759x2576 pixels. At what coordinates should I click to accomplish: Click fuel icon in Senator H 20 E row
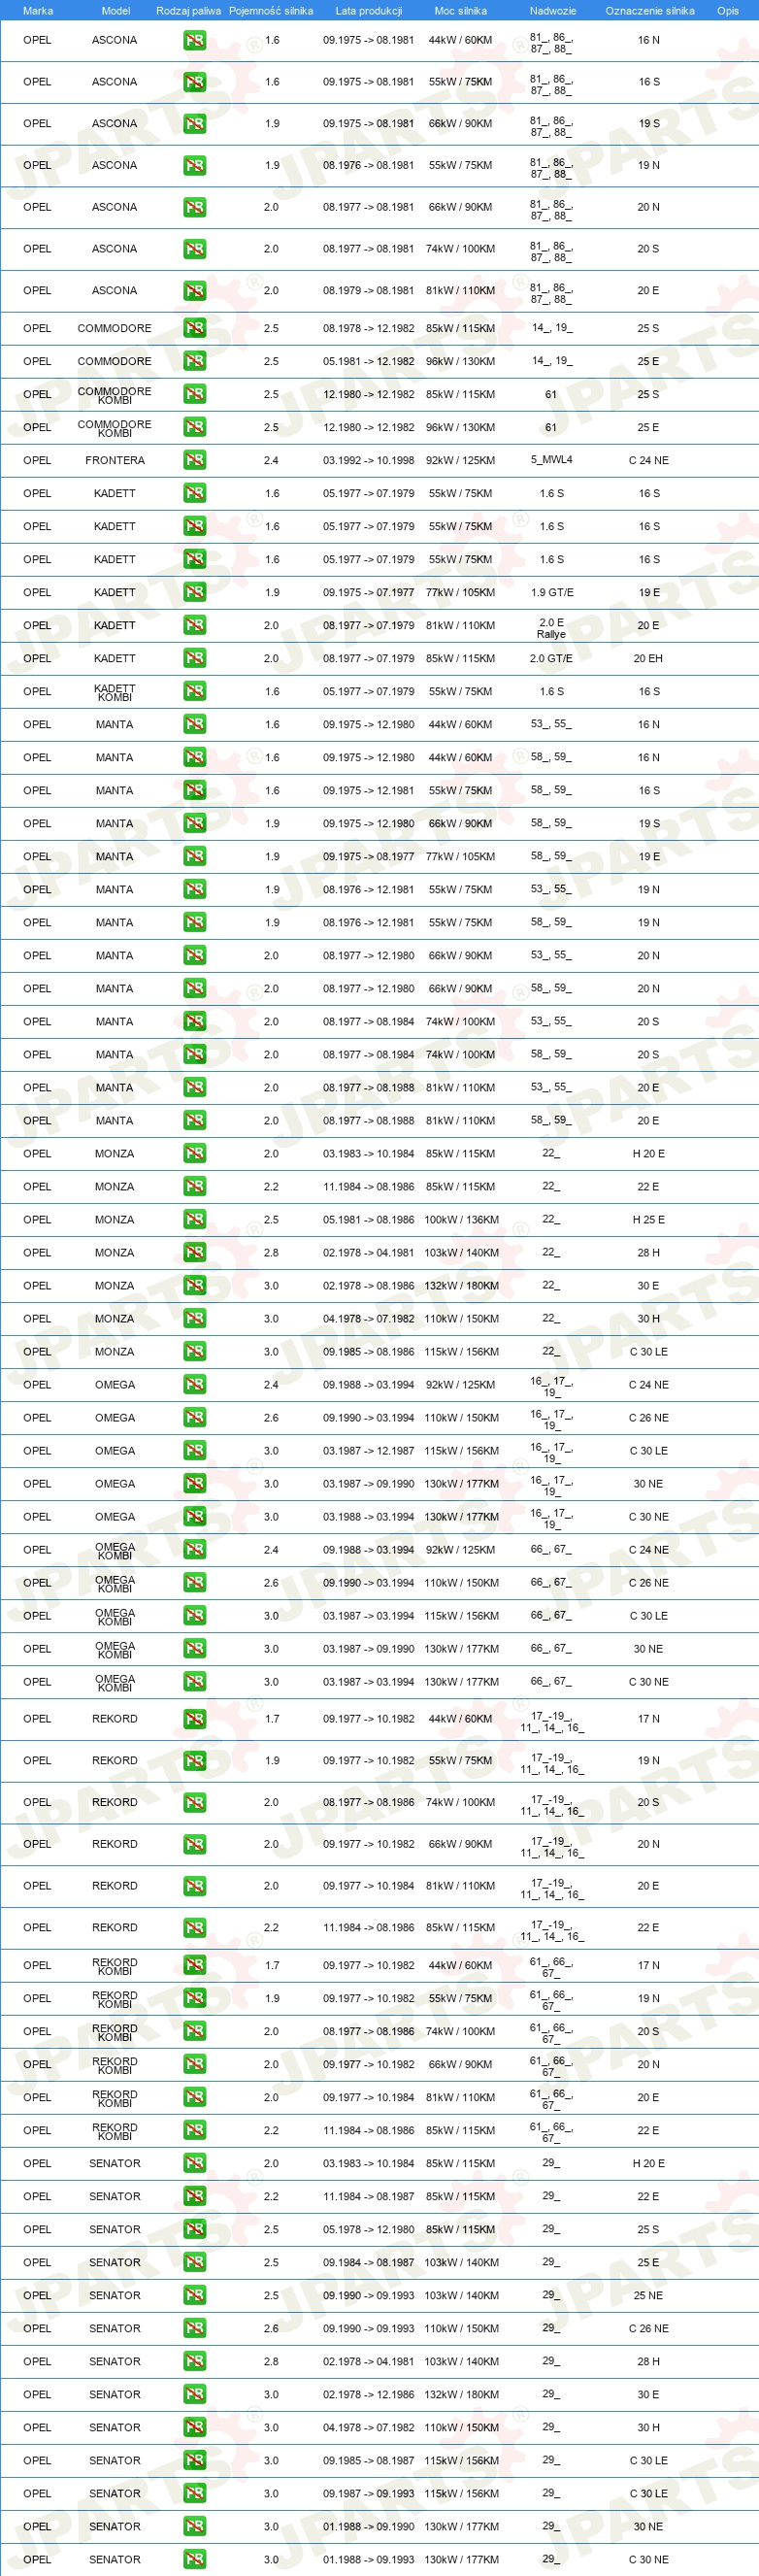[x=194, y=2163]
